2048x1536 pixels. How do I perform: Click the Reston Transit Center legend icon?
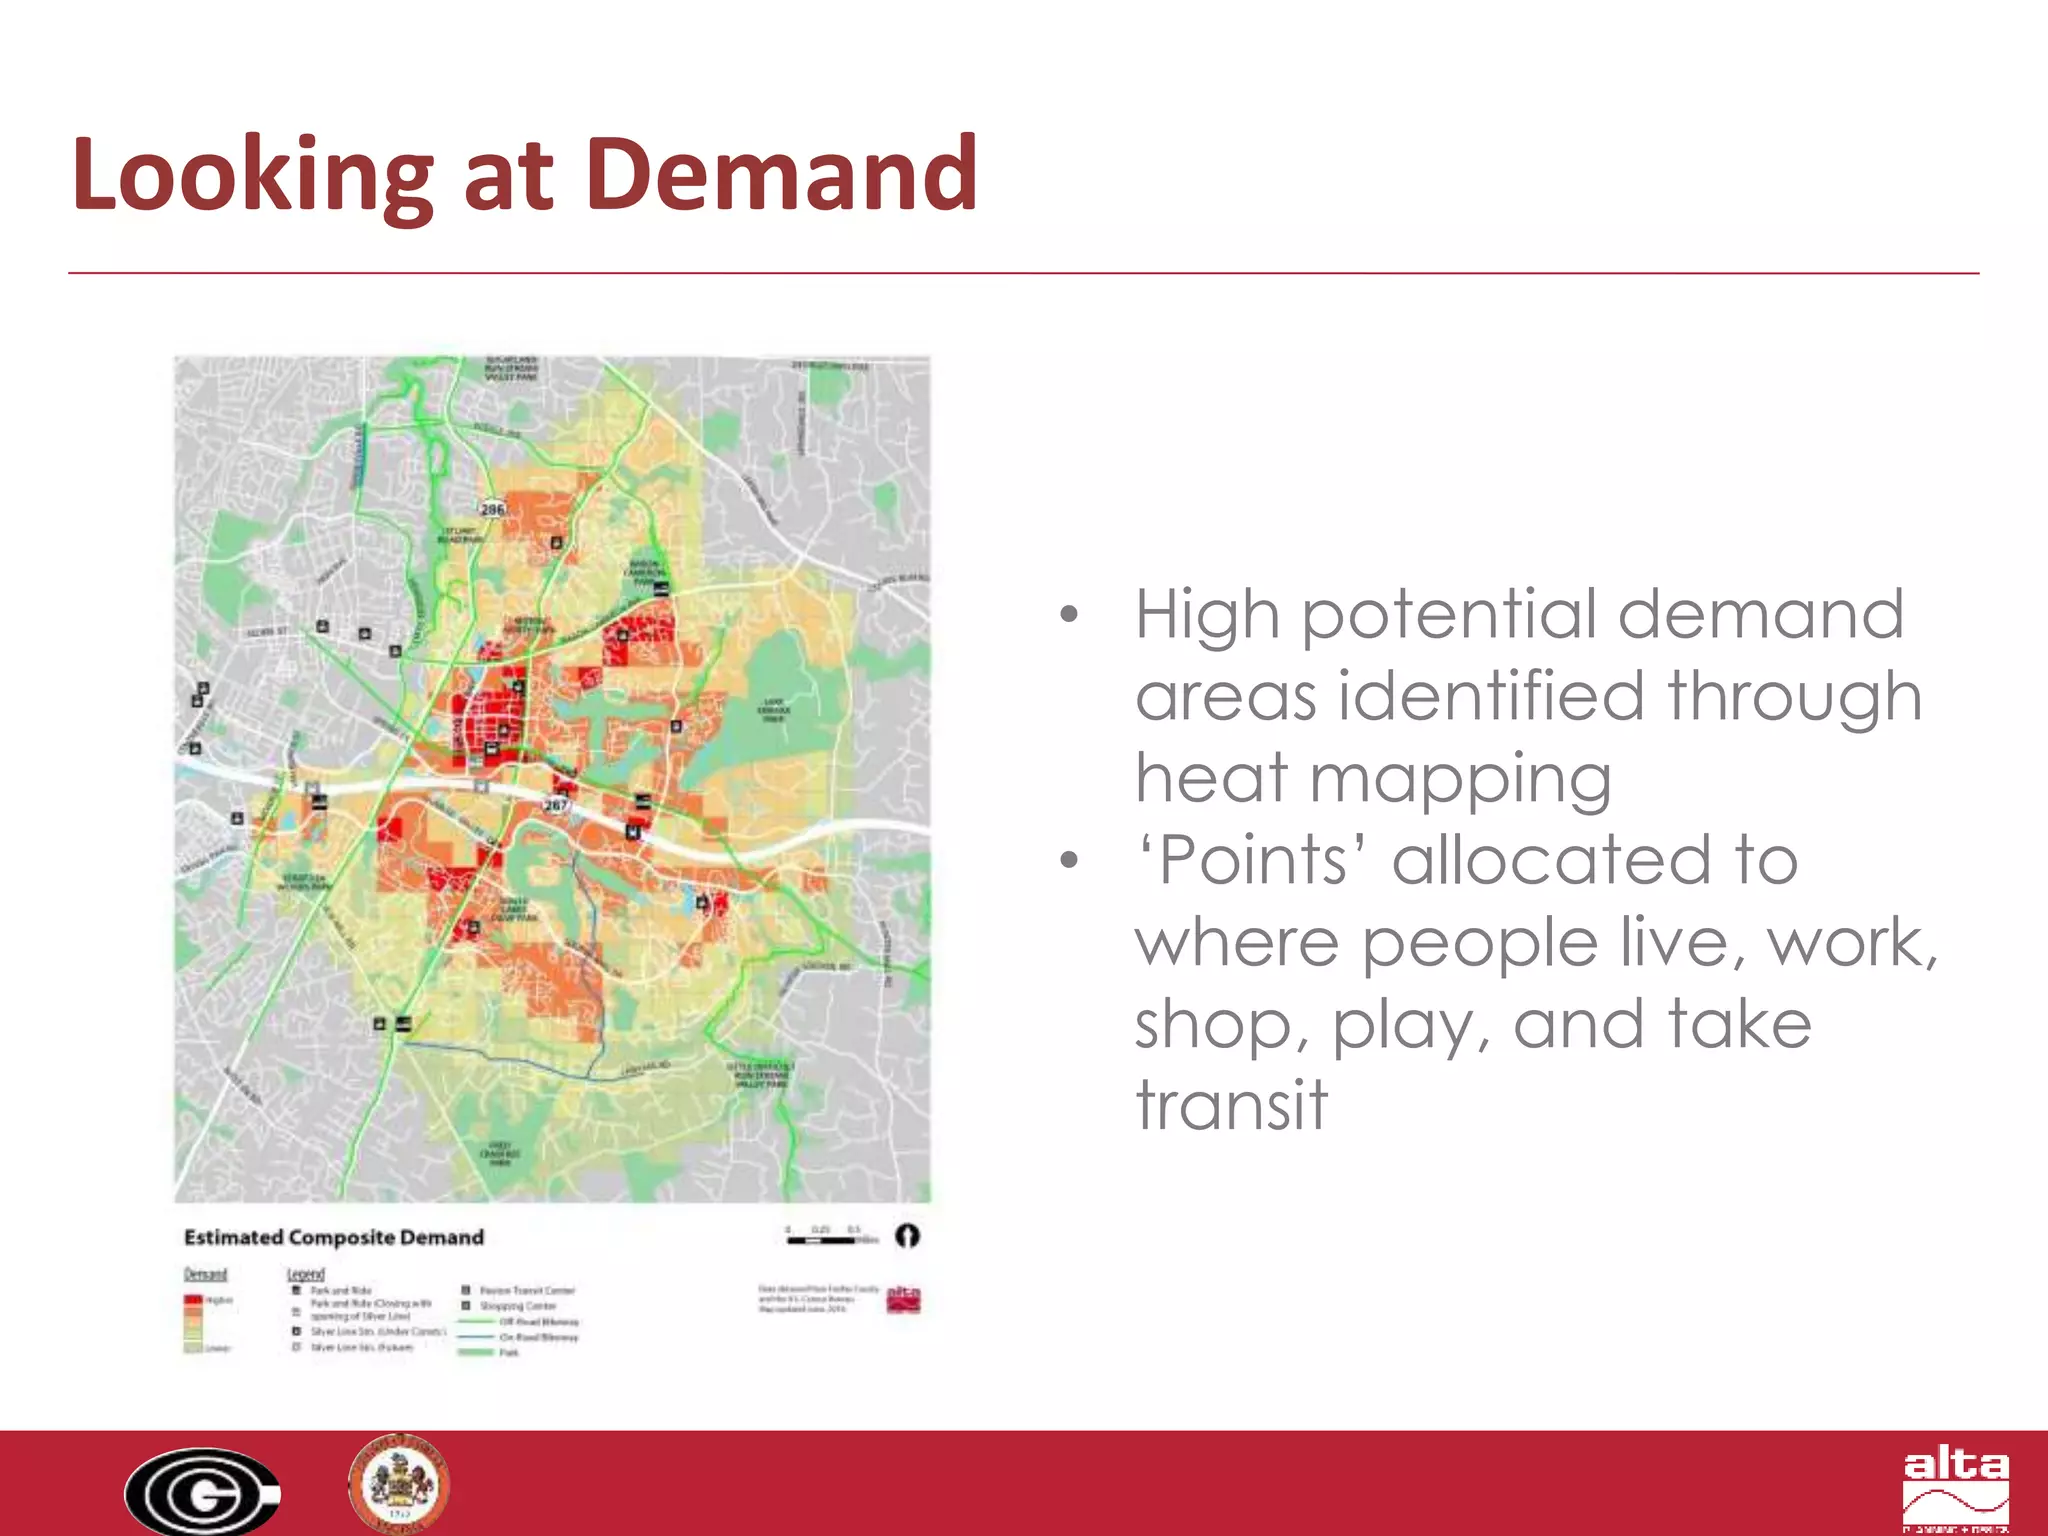click(x=466, y=1290)
